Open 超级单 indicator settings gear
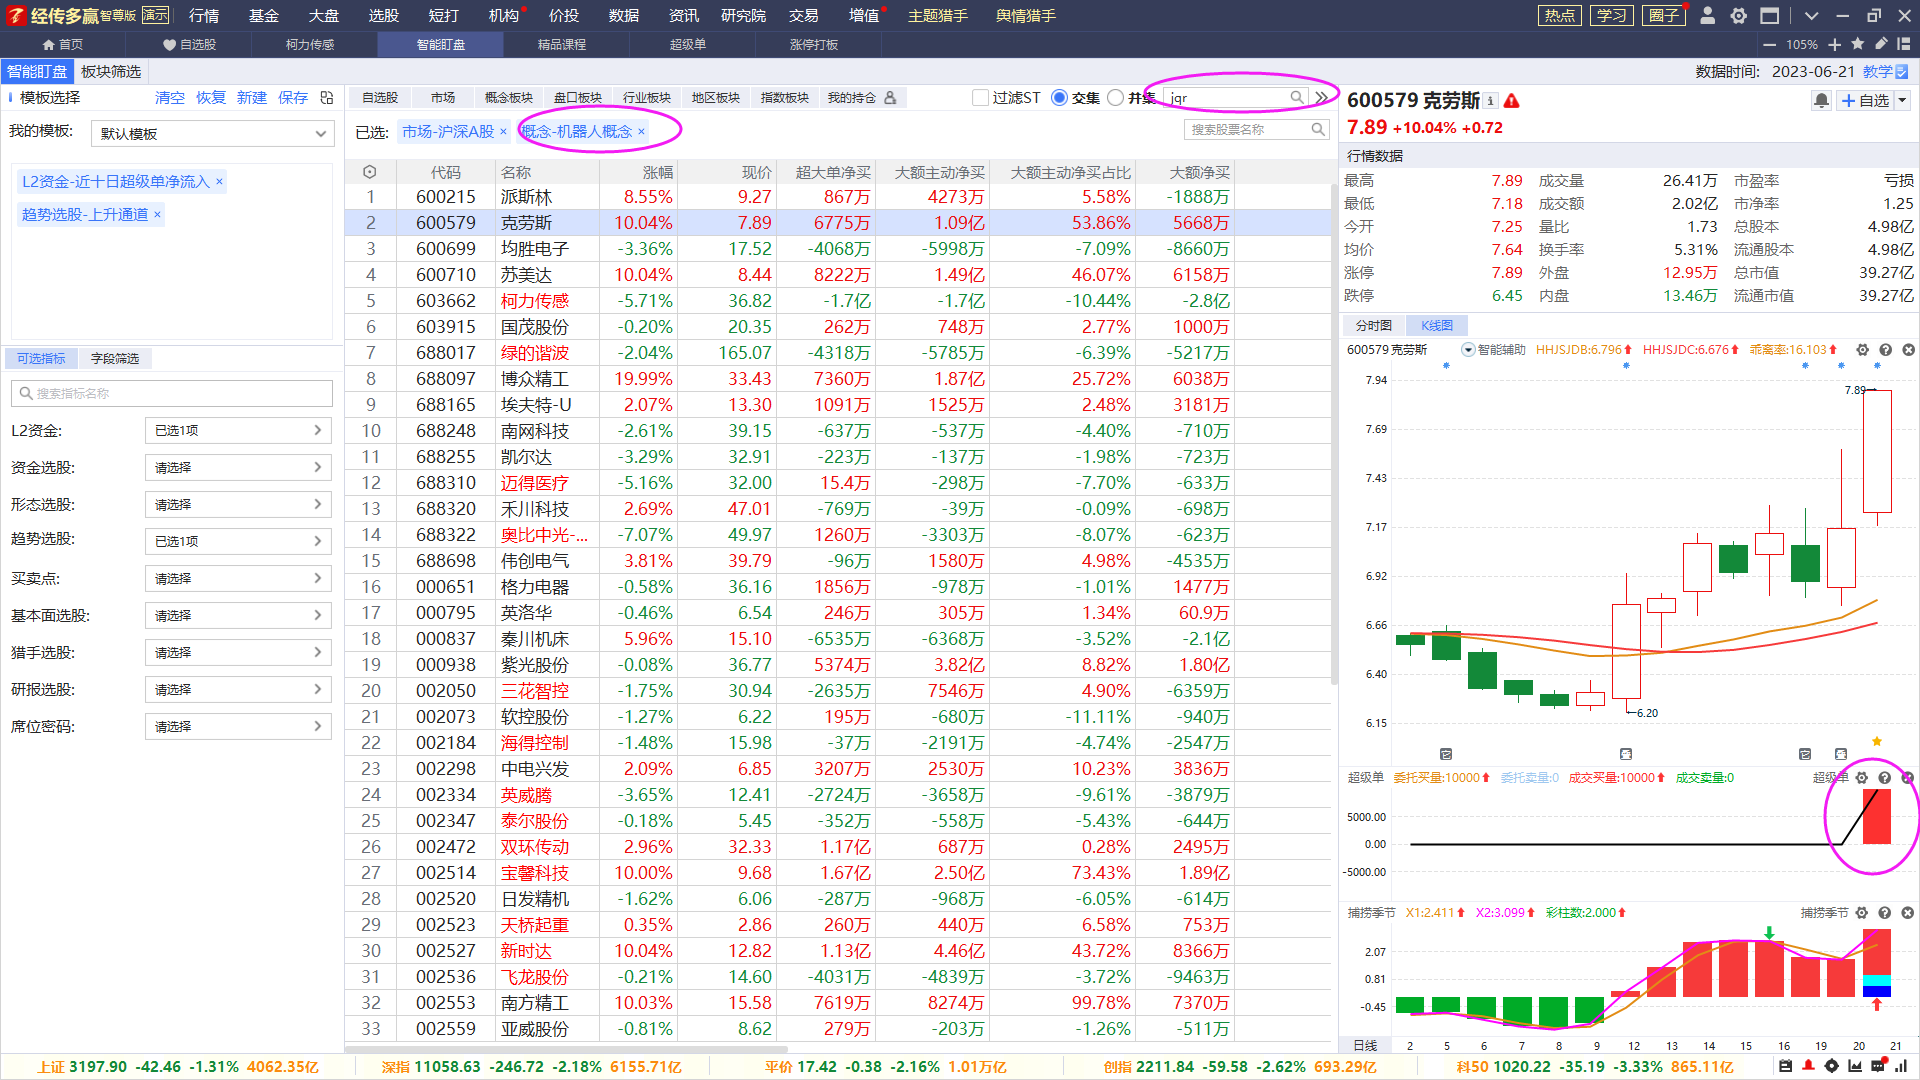Screen dimensions: 1920x1080 1861,777
